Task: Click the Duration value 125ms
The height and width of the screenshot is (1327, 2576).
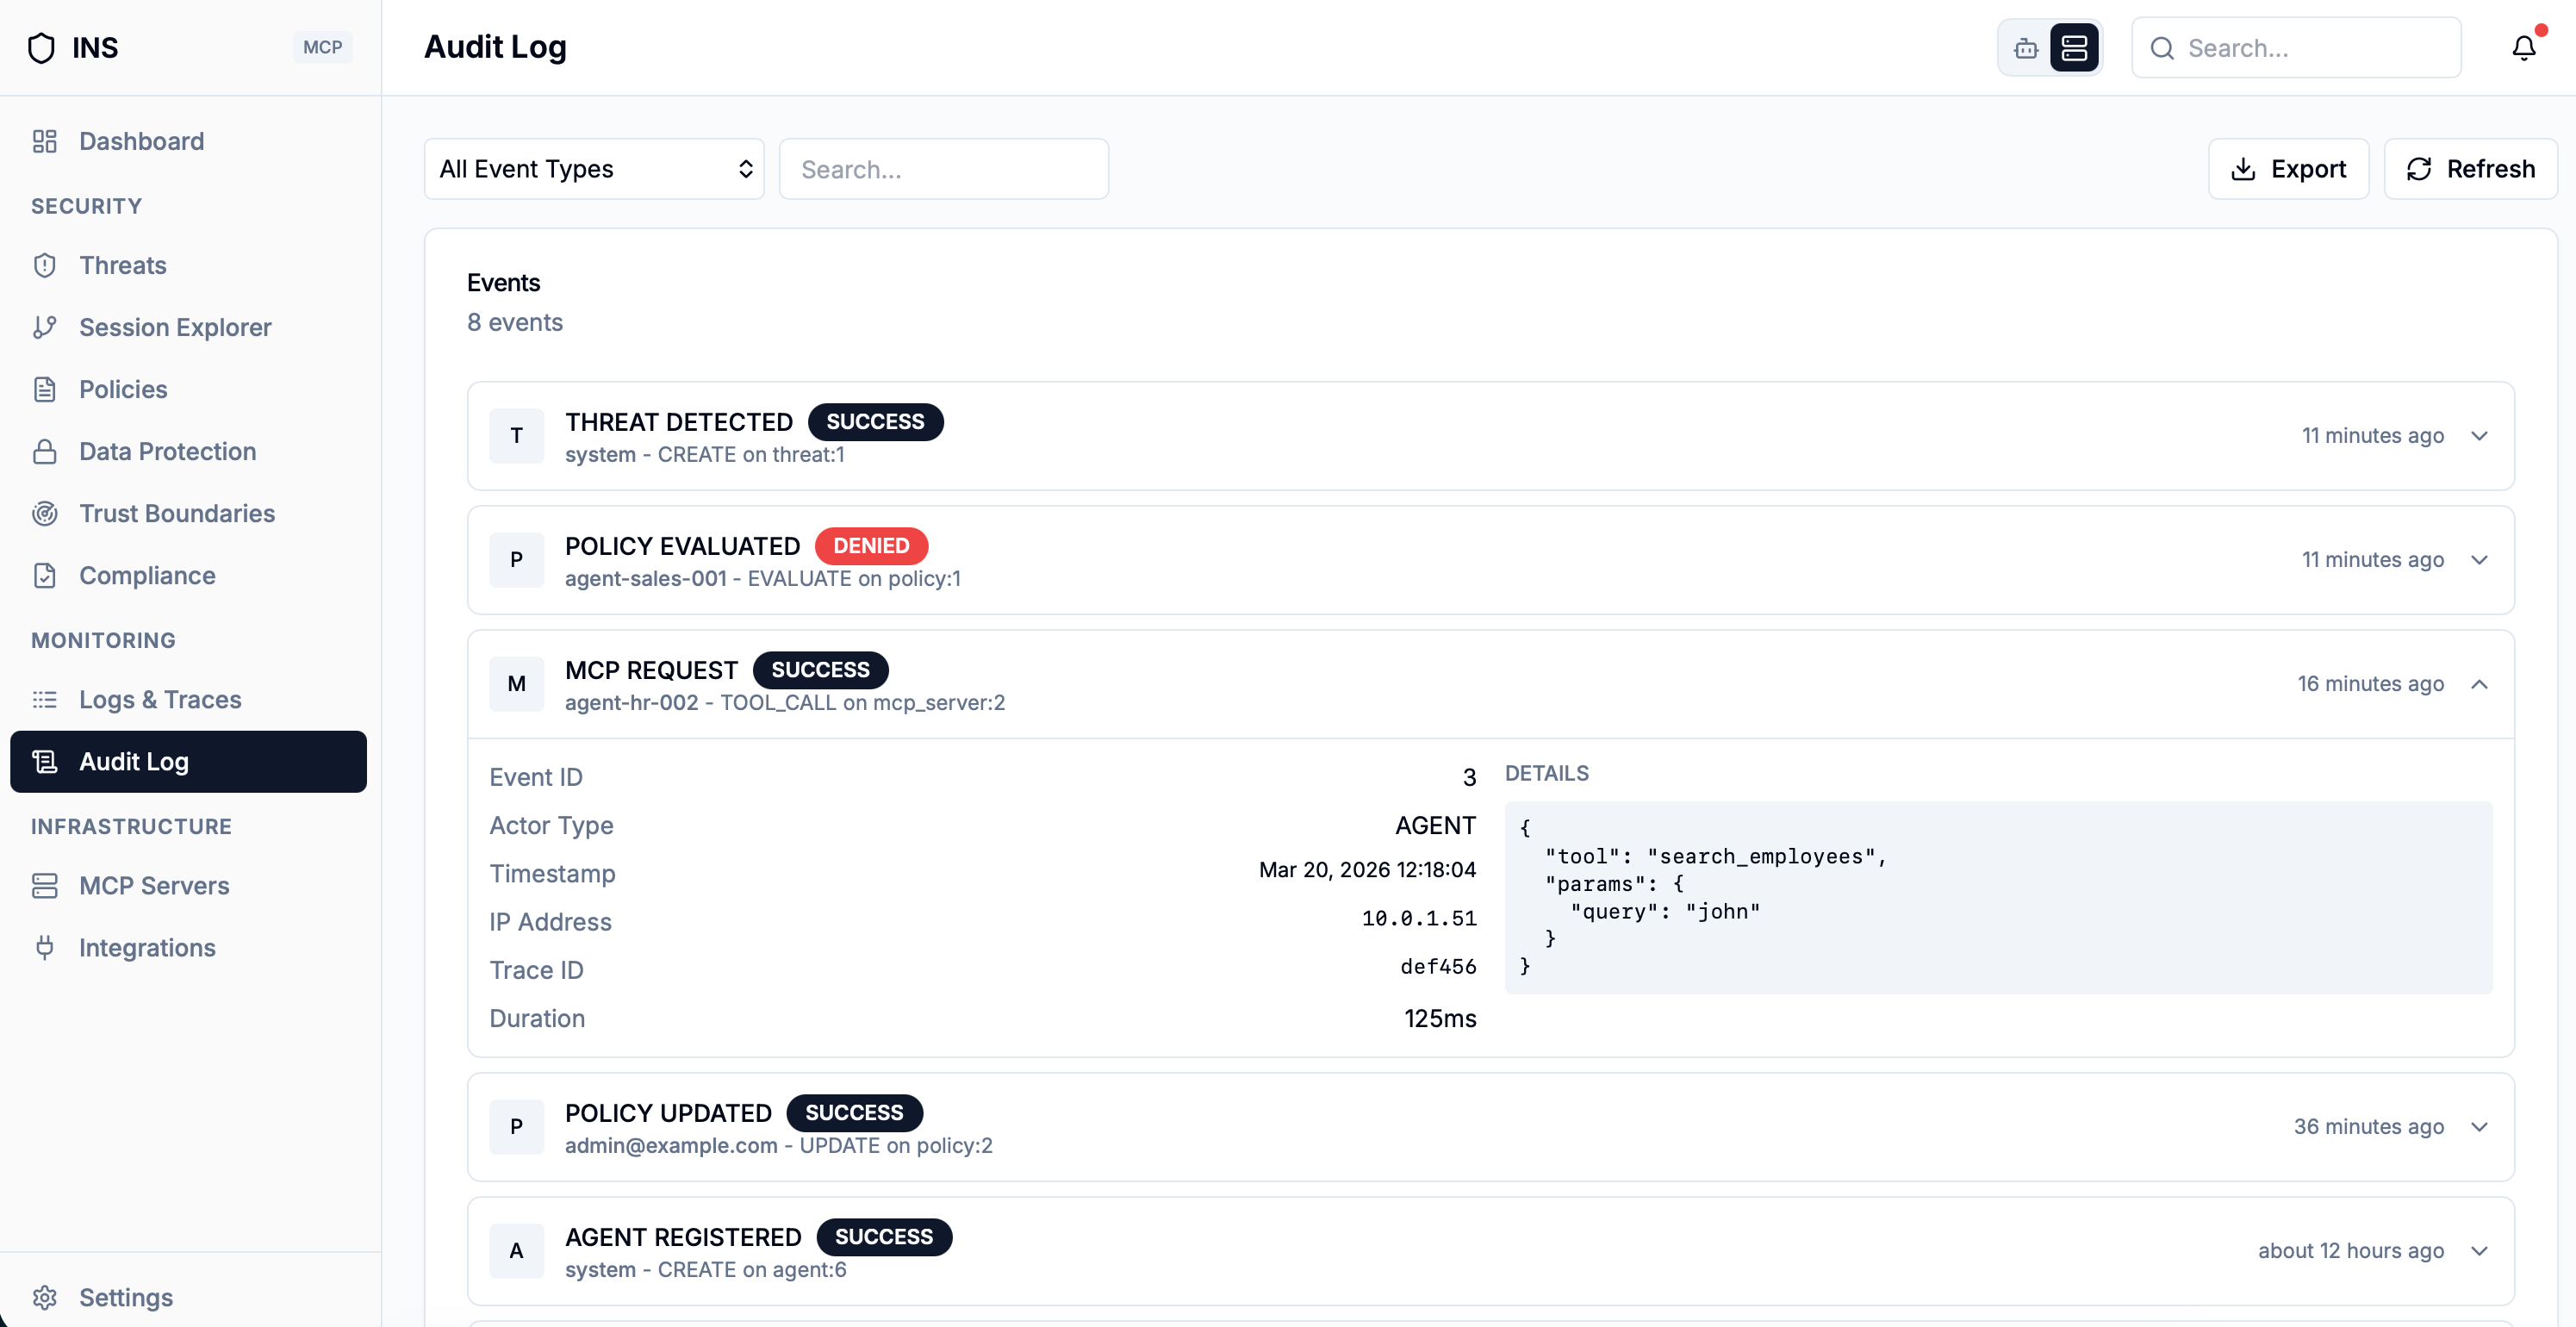Action: click(x=1440, y=1019)
